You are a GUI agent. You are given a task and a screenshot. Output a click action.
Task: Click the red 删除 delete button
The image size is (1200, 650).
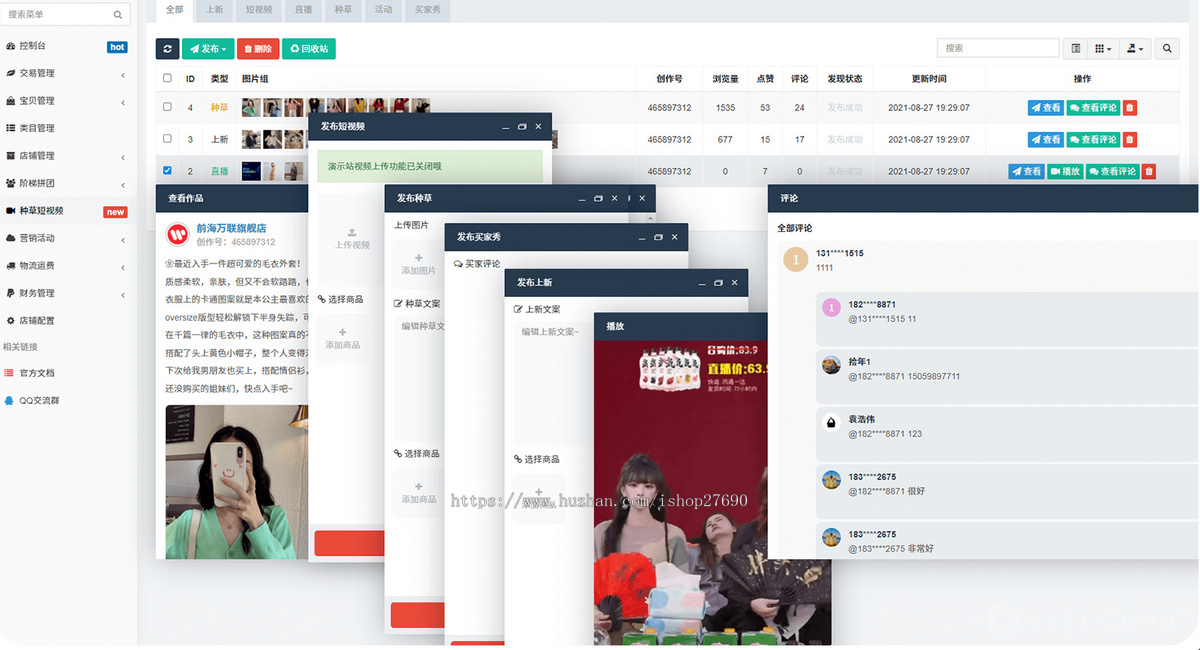pos(258,48)
